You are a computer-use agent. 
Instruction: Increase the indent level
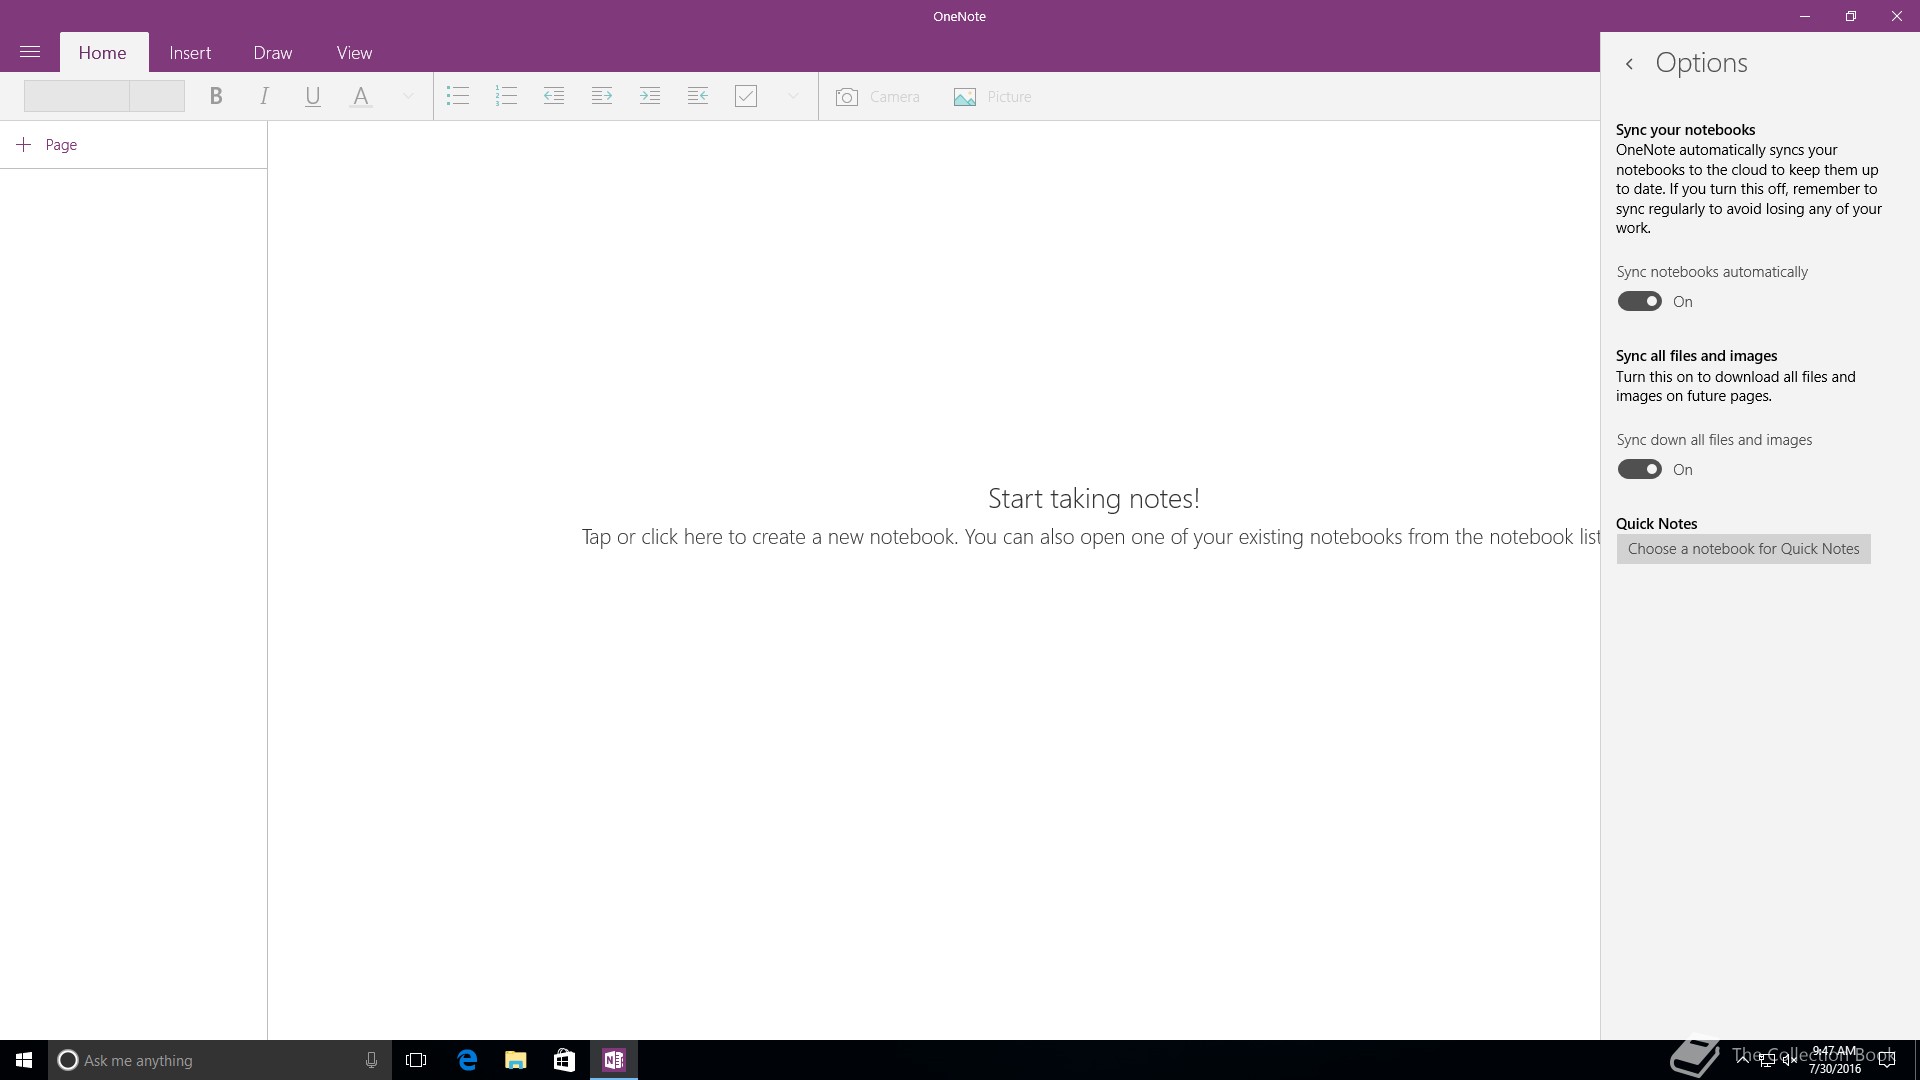click(x=602, y=96)
